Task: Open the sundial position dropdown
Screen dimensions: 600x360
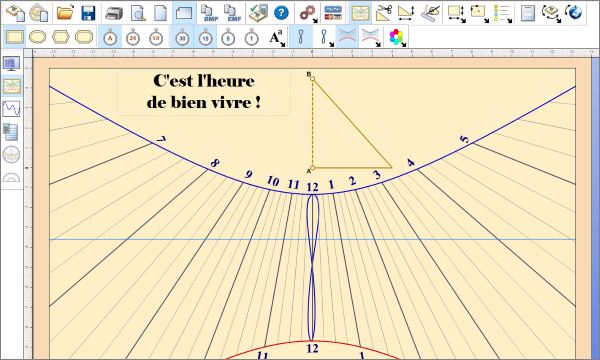Action: coord(479,13)
